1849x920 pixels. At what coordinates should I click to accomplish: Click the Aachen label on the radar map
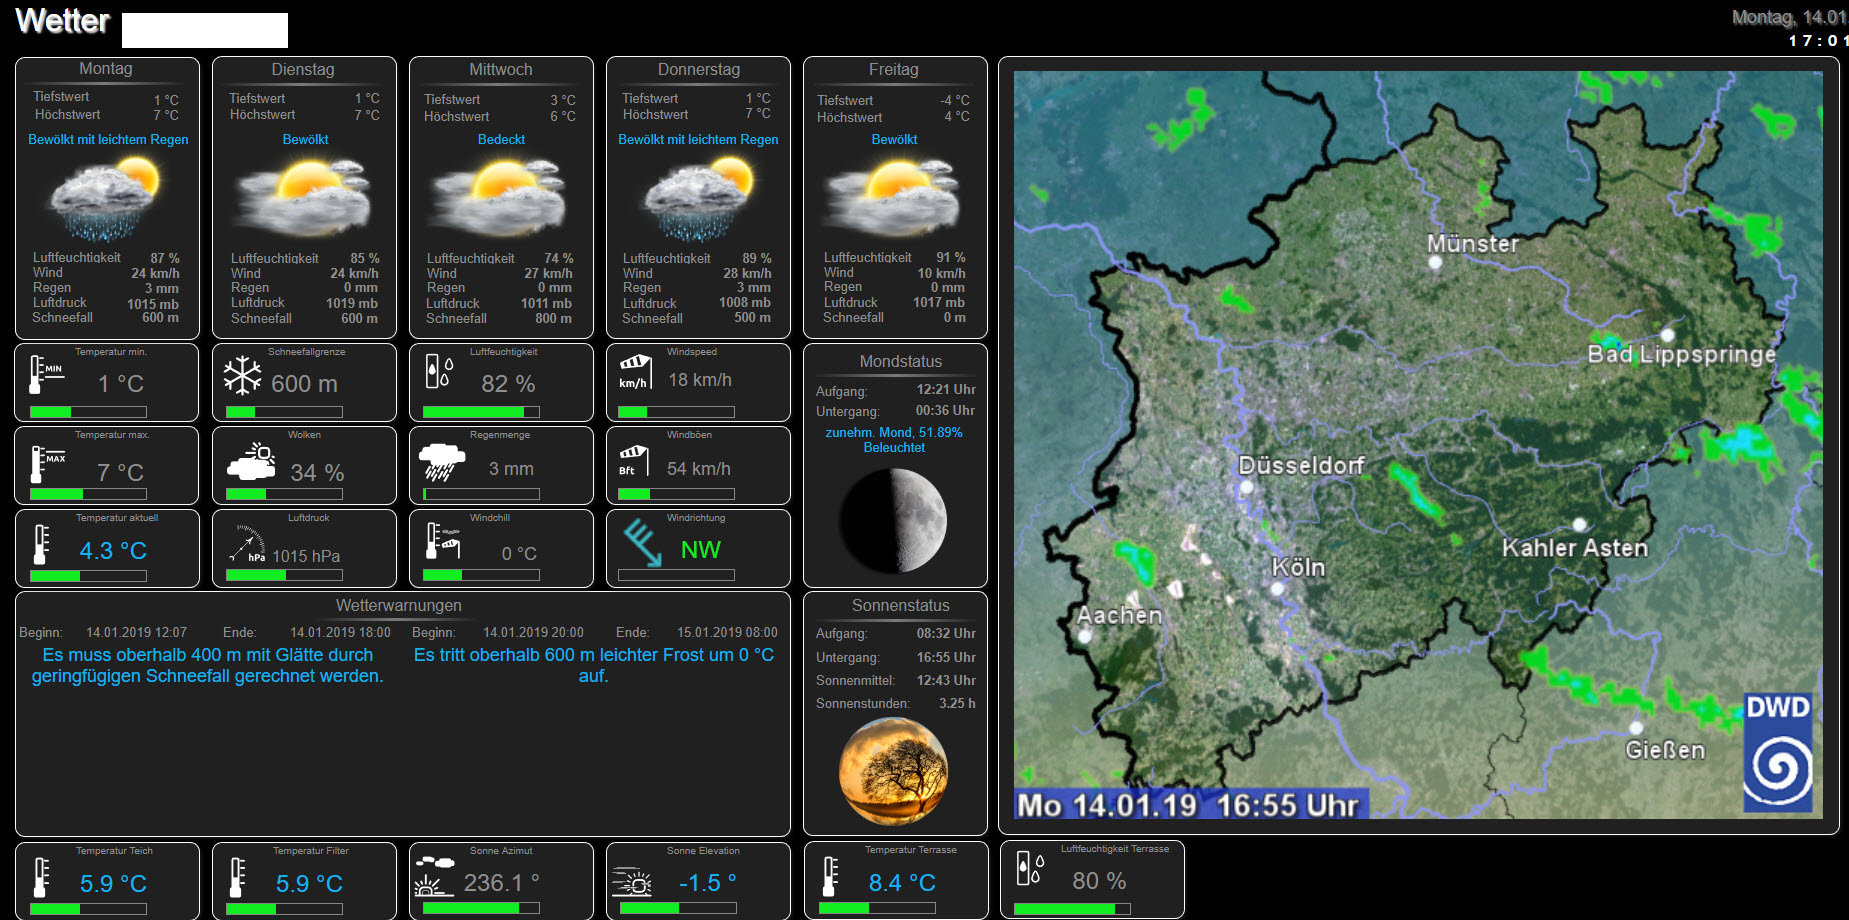[1119, 615]
